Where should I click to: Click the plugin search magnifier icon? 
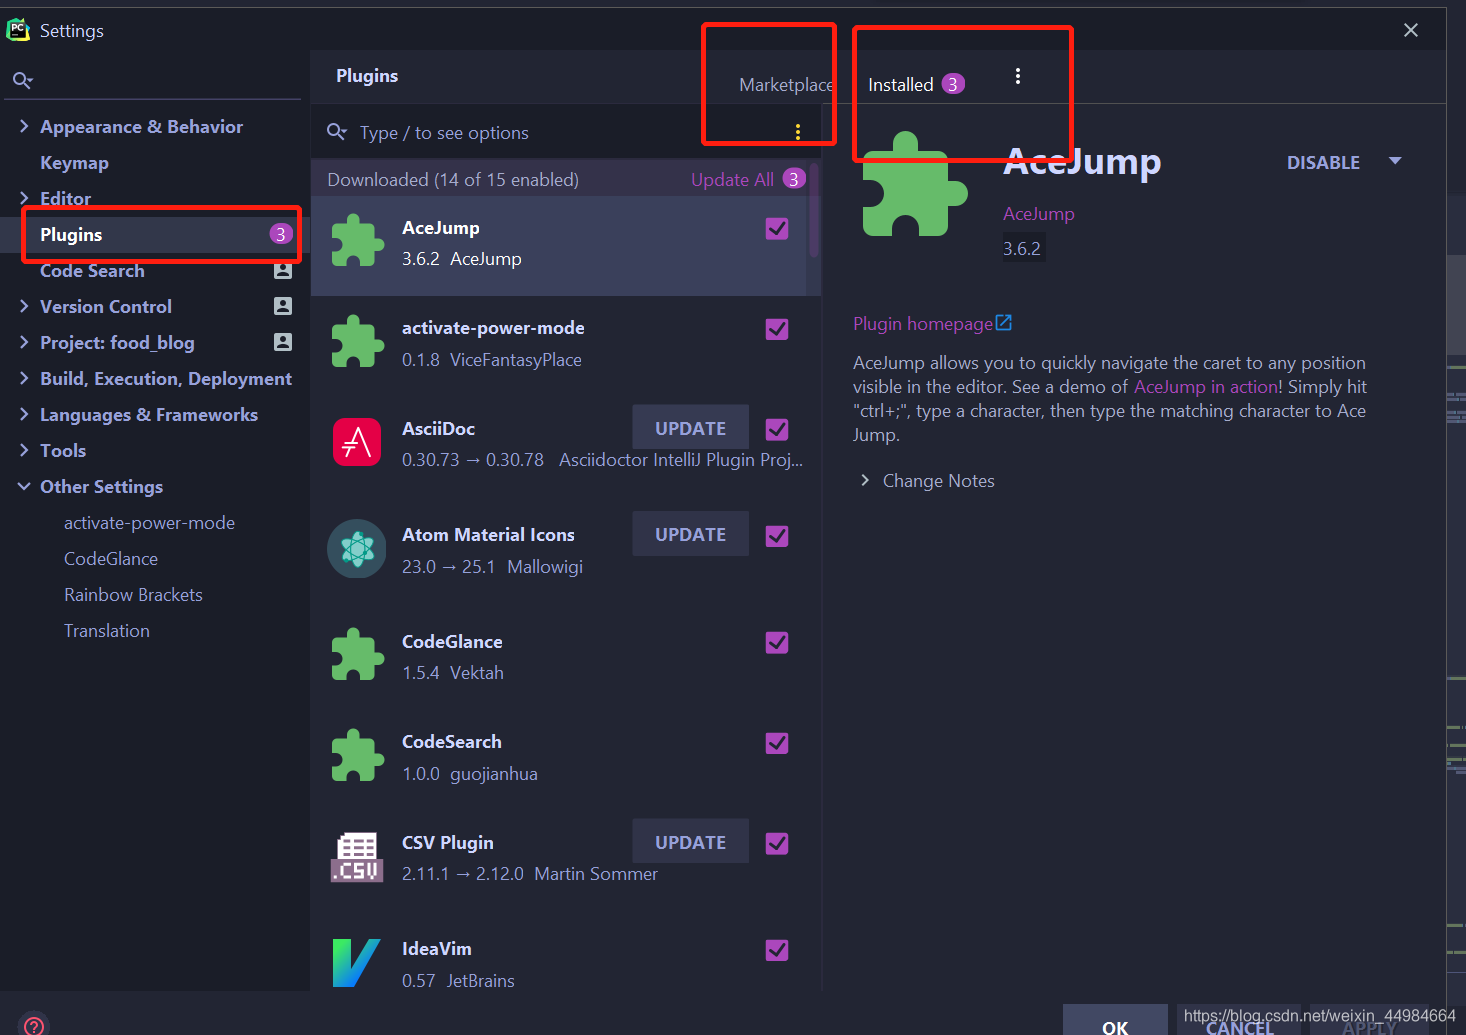coord(337,132)
